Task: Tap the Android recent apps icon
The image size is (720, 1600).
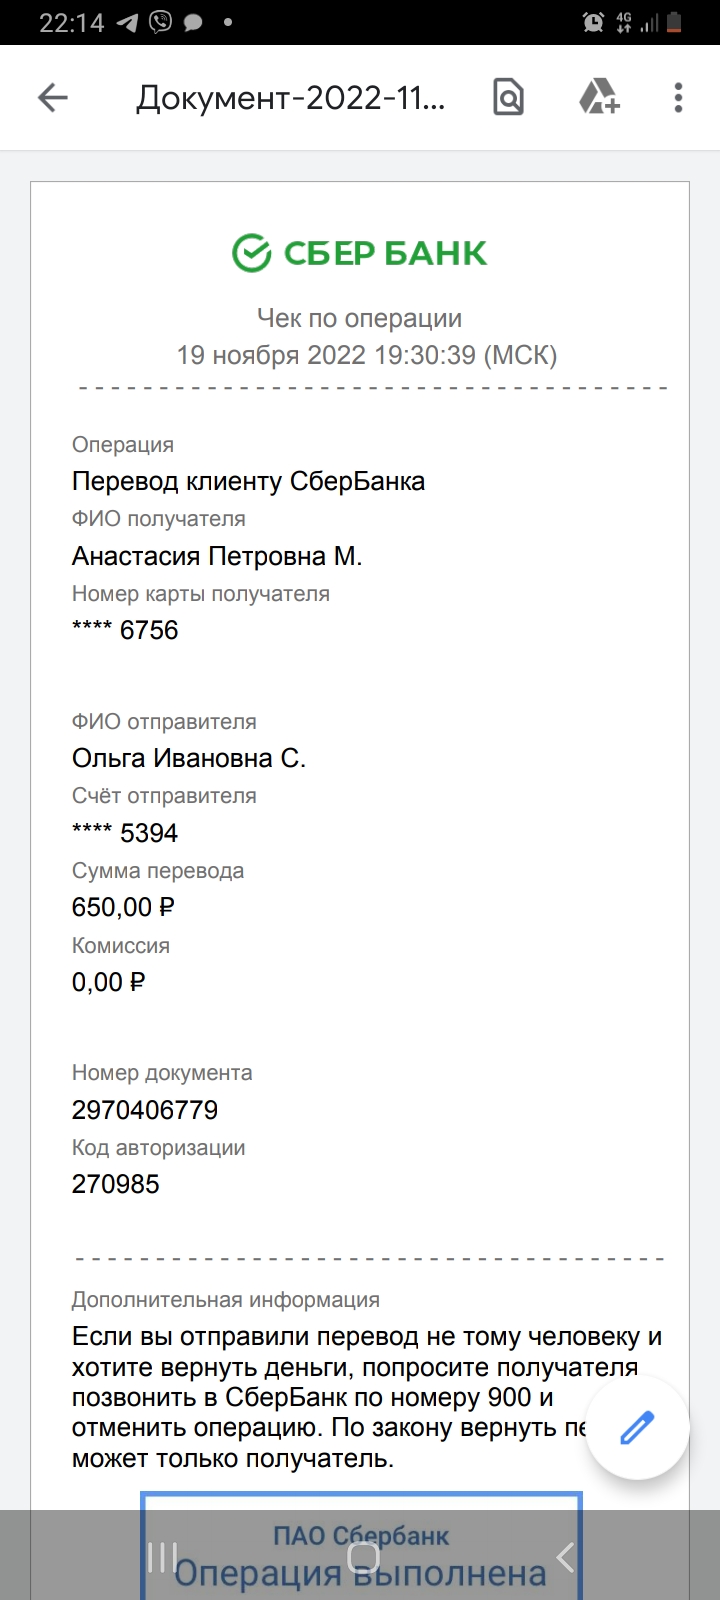Action: pyautogui.click(x=162, y=1557)
